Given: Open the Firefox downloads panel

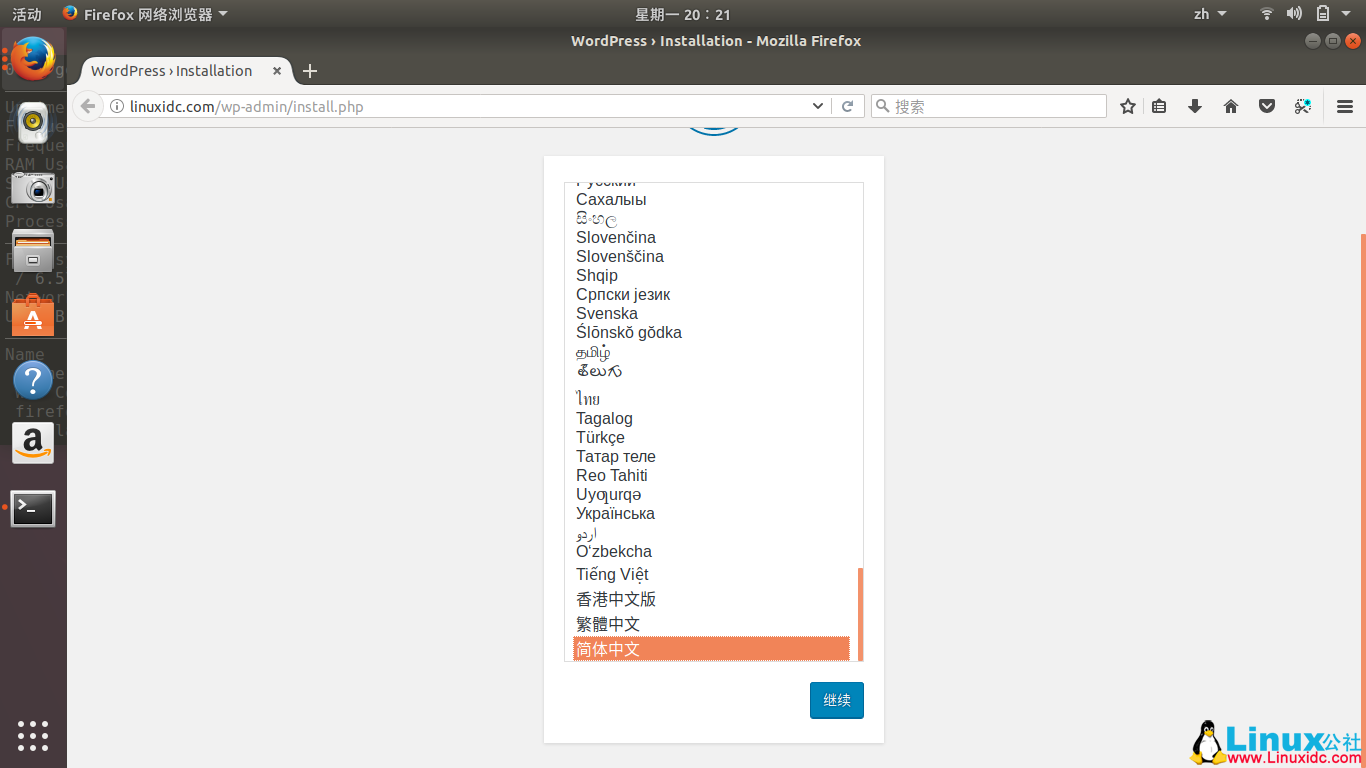Looking at the screenshot, I should point(1194,106).
